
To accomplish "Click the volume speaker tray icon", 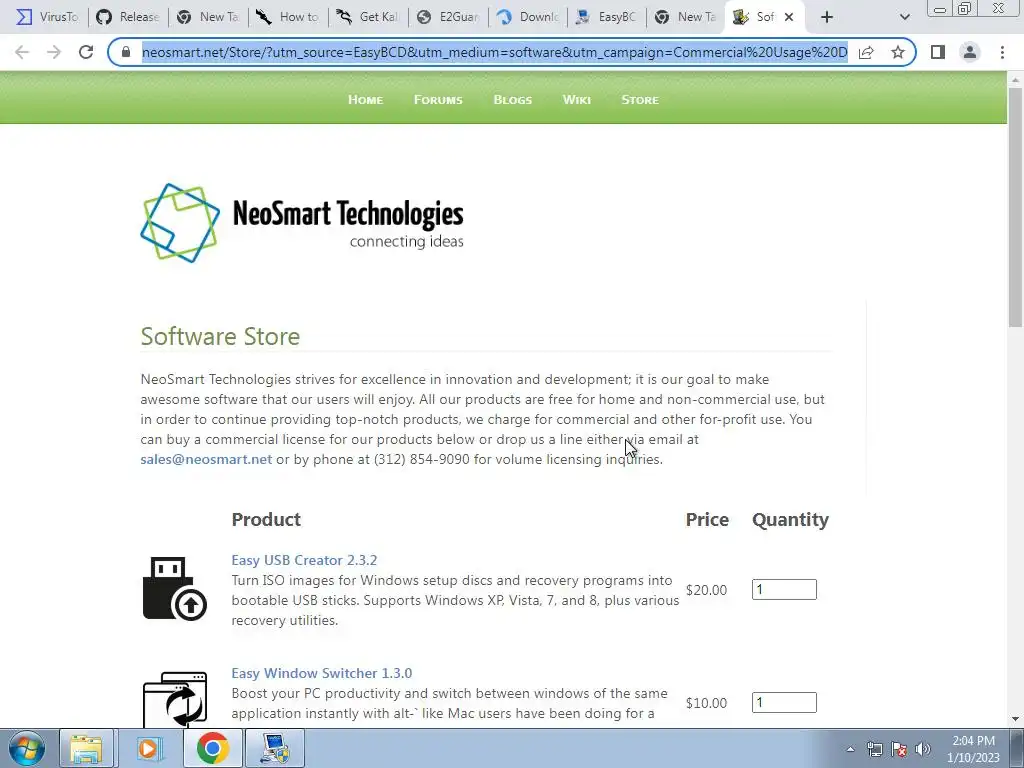I will click(923, 749).
